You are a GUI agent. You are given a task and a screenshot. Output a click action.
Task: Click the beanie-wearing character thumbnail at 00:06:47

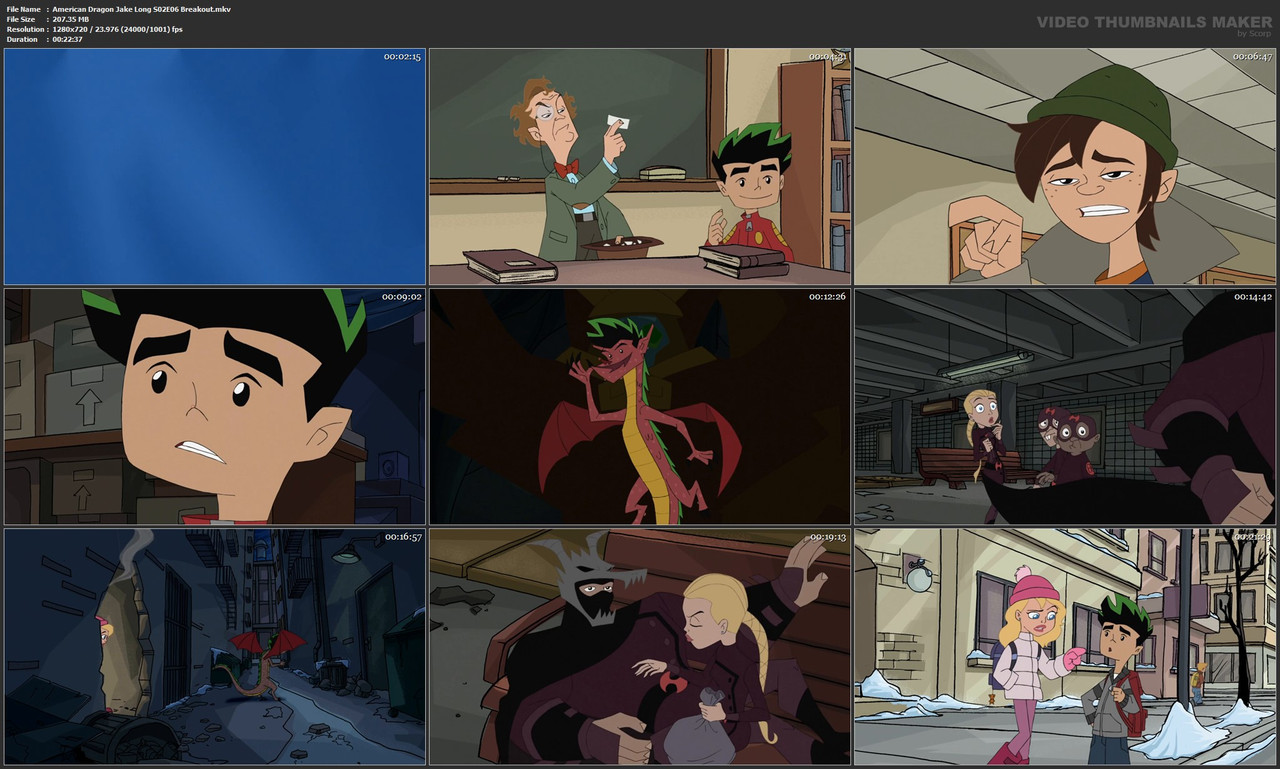coord(1063,165)
